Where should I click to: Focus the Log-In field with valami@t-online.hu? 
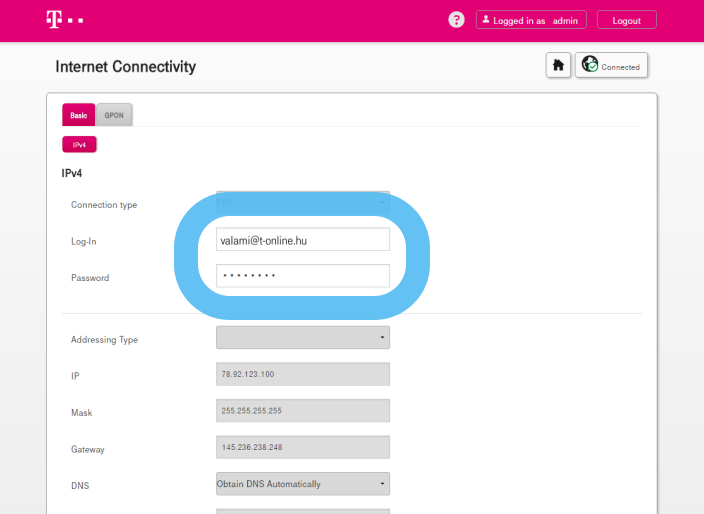point(302,239)
